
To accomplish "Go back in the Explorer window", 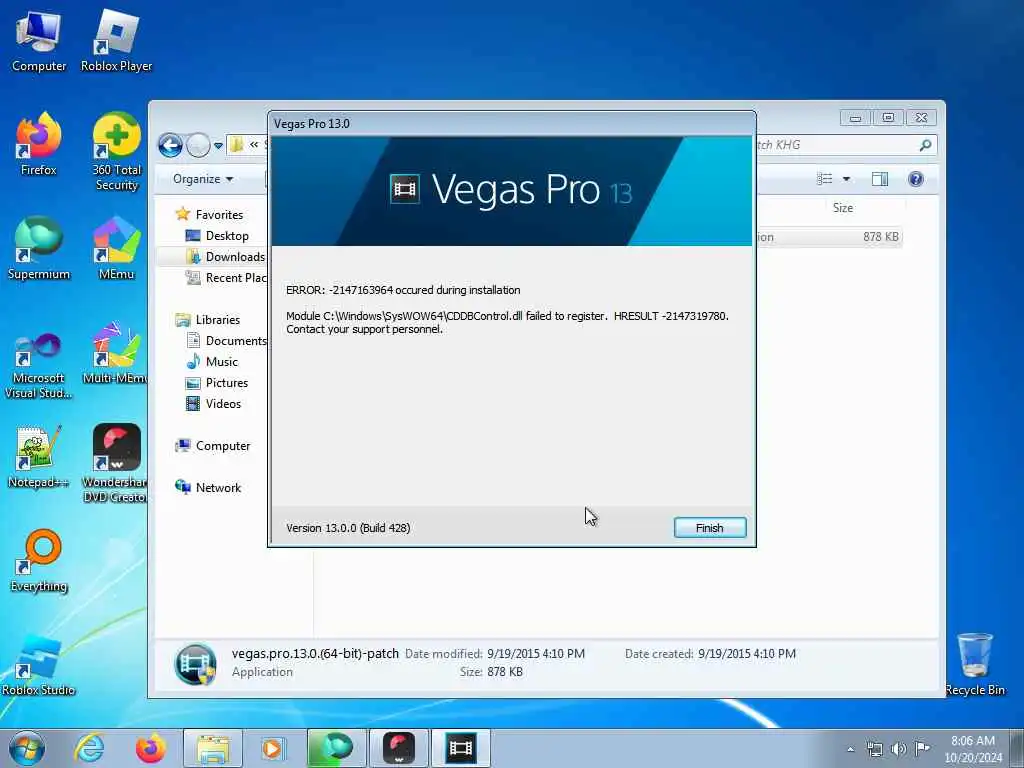I will pyautogui.click(x=170, y=145).
